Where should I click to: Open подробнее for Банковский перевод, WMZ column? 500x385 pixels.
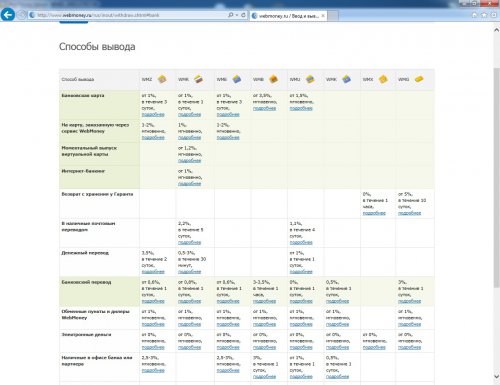pos(153,301)
